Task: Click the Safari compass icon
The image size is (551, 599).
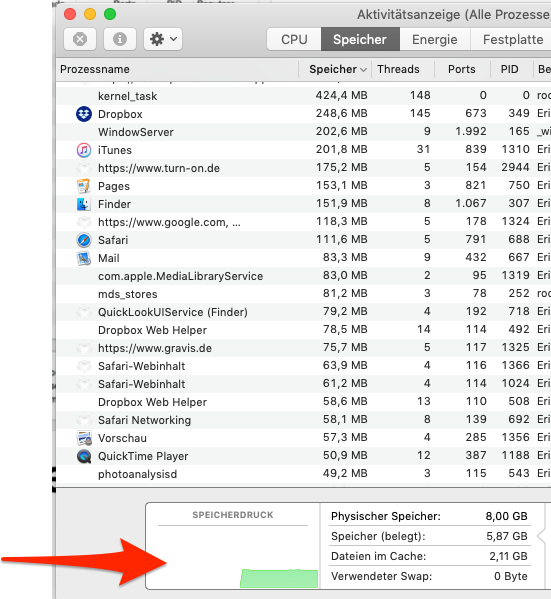Action: coord(84,240)
